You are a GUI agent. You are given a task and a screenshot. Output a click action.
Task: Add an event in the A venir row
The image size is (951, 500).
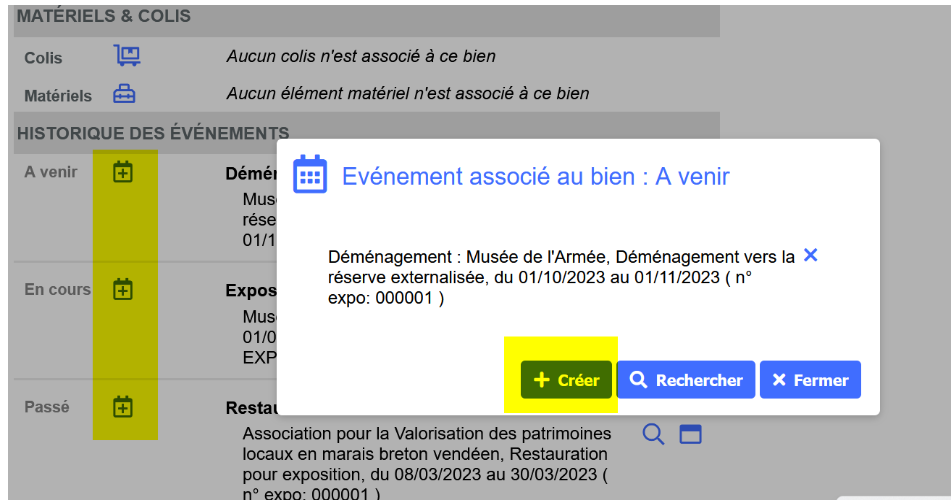[x=122, y=172]
